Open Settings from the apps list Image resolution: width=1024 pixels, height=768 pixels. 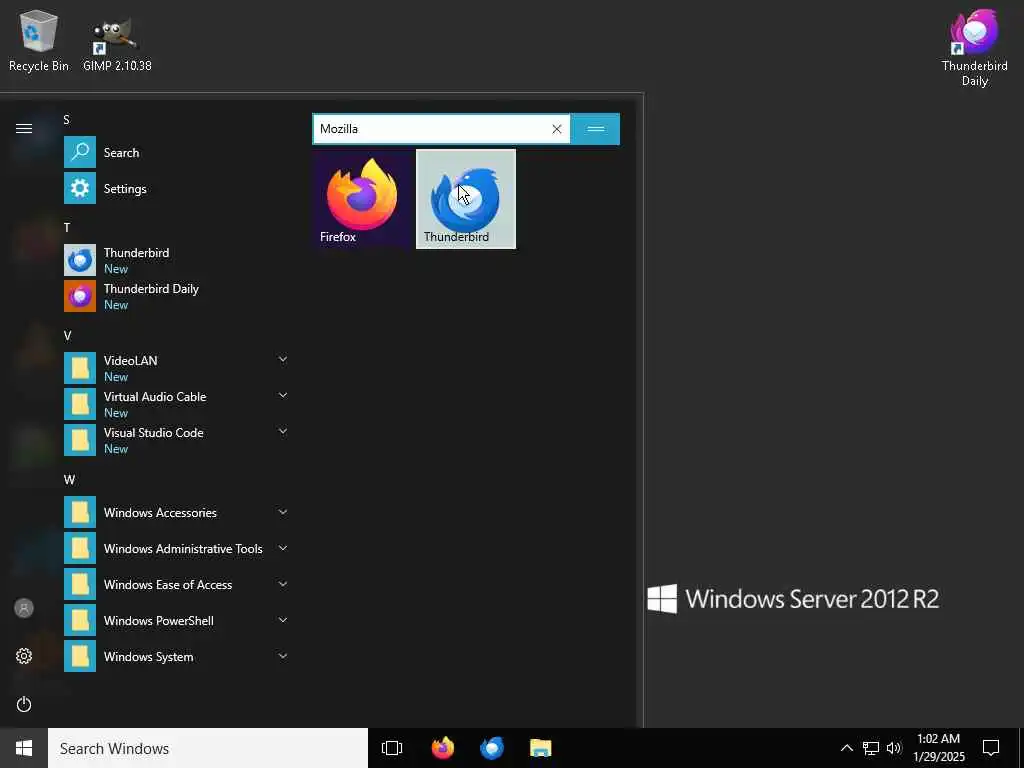(176, 189)
